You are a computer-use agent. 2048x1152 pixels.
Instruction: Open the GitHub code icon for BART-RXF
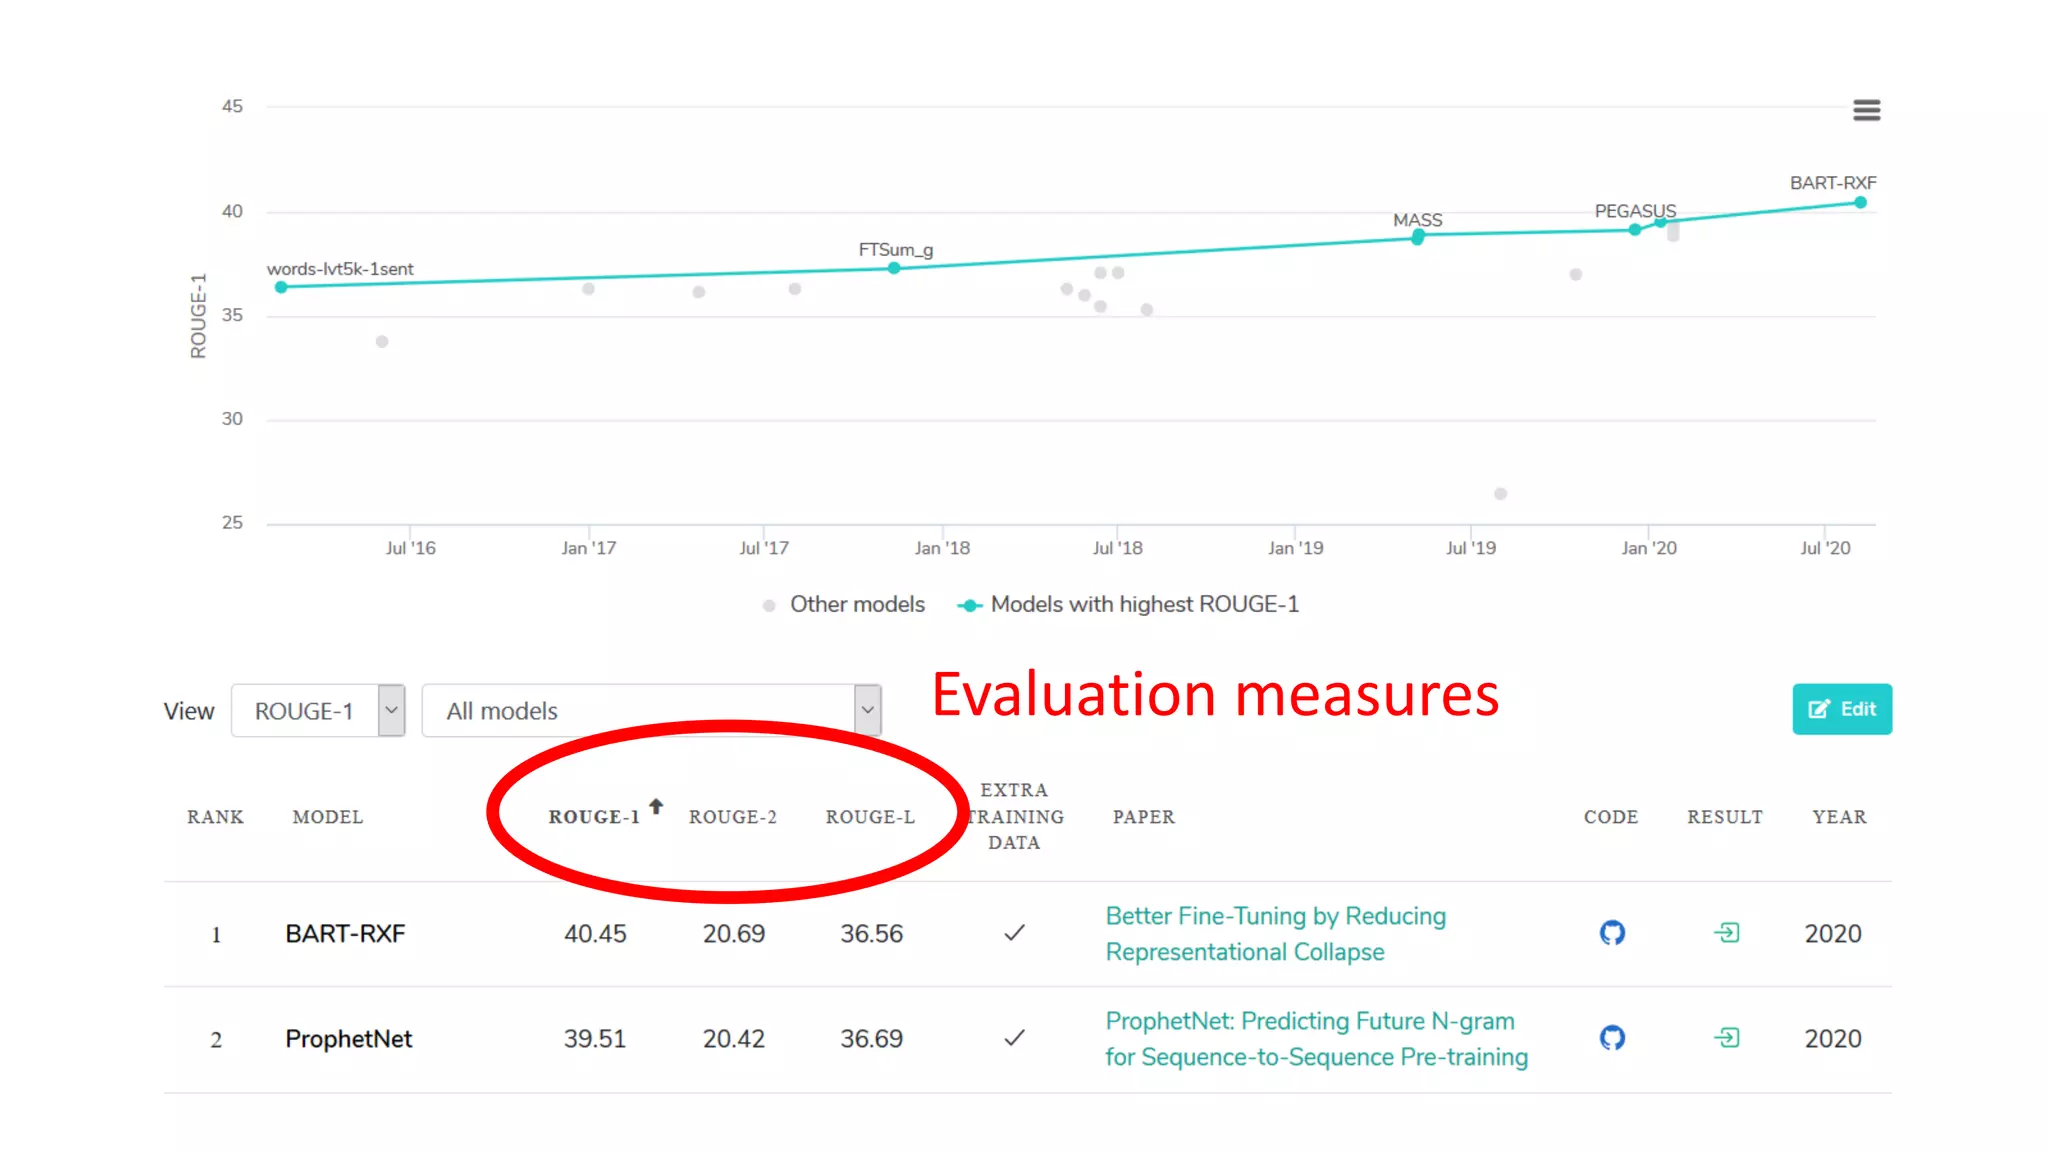[x=1612, y=933]
